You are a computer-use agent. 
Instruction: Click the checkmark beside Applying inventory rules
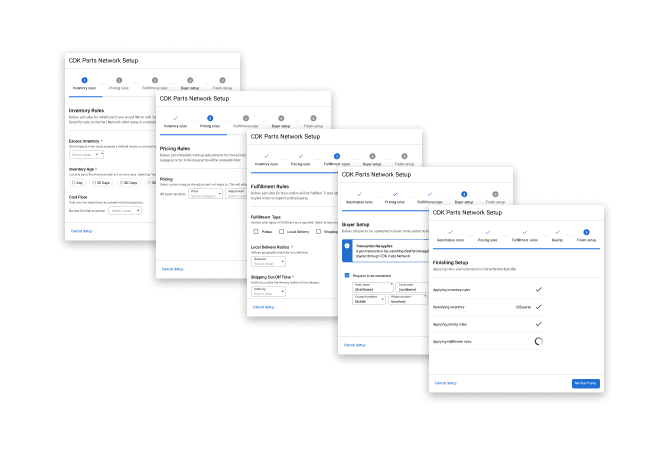point(539,289)
